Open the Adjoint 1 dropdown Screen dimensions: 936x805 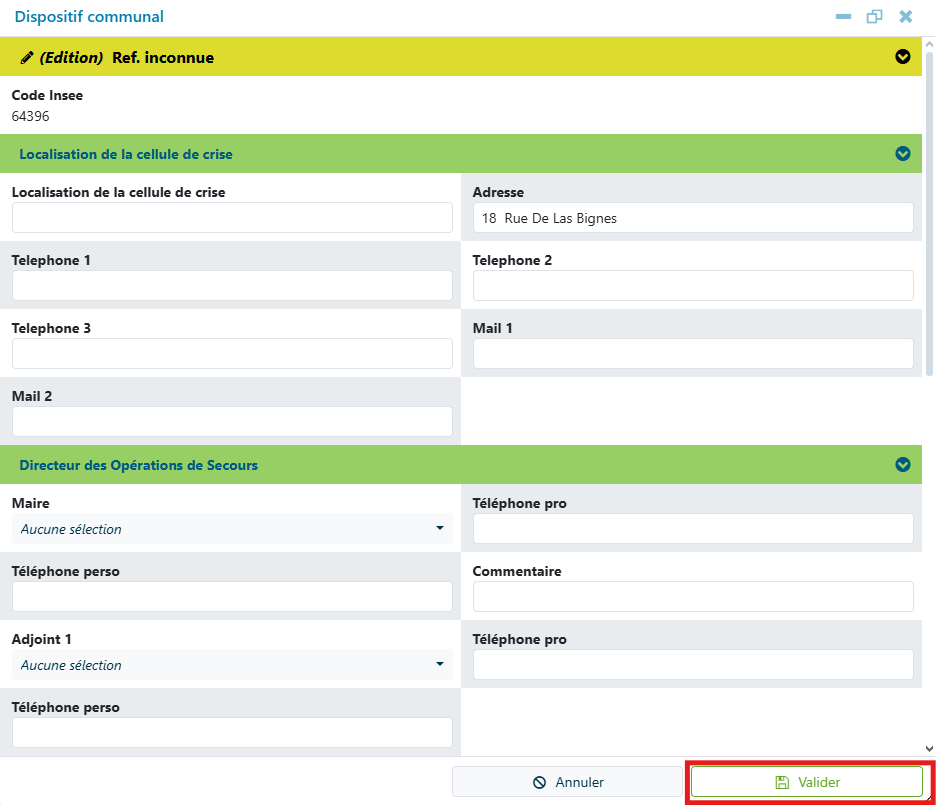point(232,665)
